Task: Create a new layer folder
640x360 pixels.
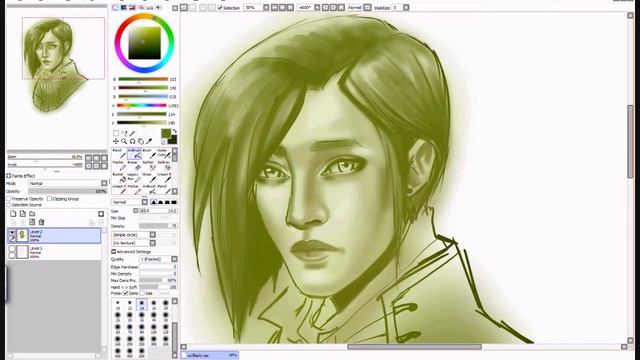Action: 32,213
